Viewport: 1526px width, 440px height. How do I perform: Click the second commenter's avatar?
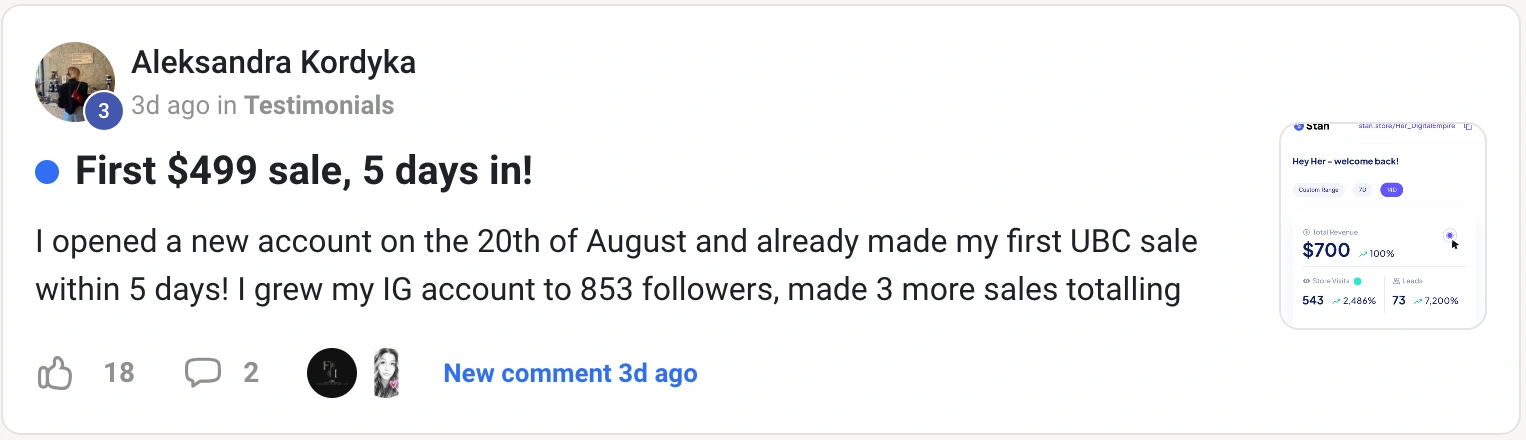pos(387,373)
